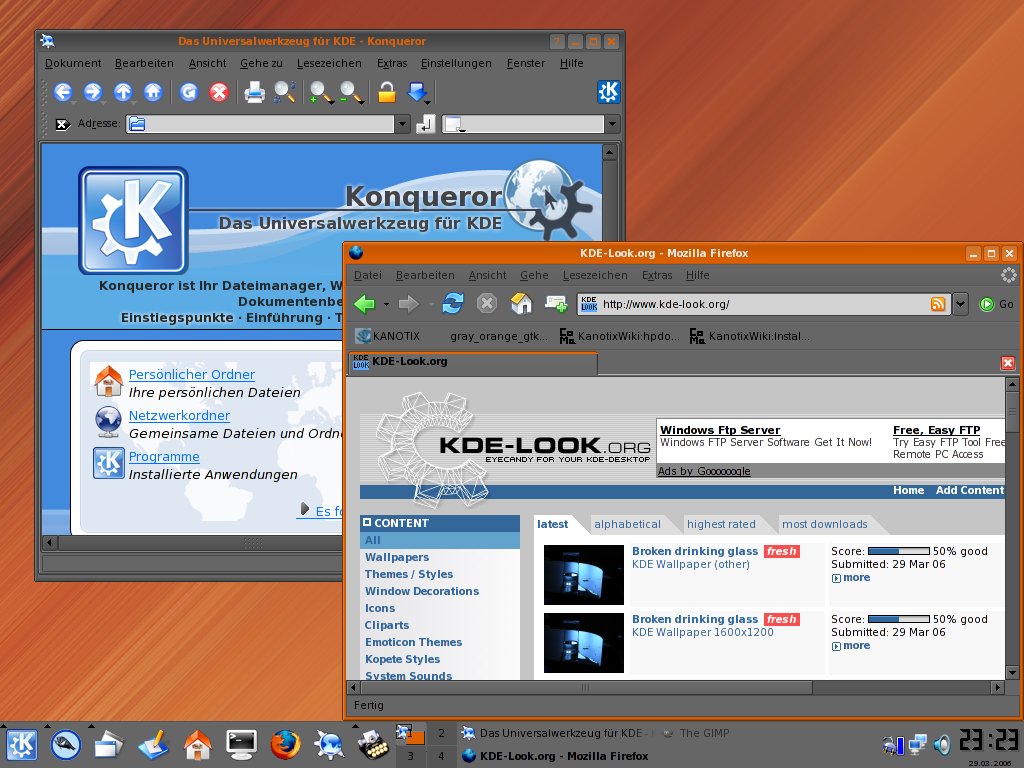This screenshot has height=768, width=1024.
Task: Click the first Broken drinking glass thumbnail
Action: coord(584,575)
